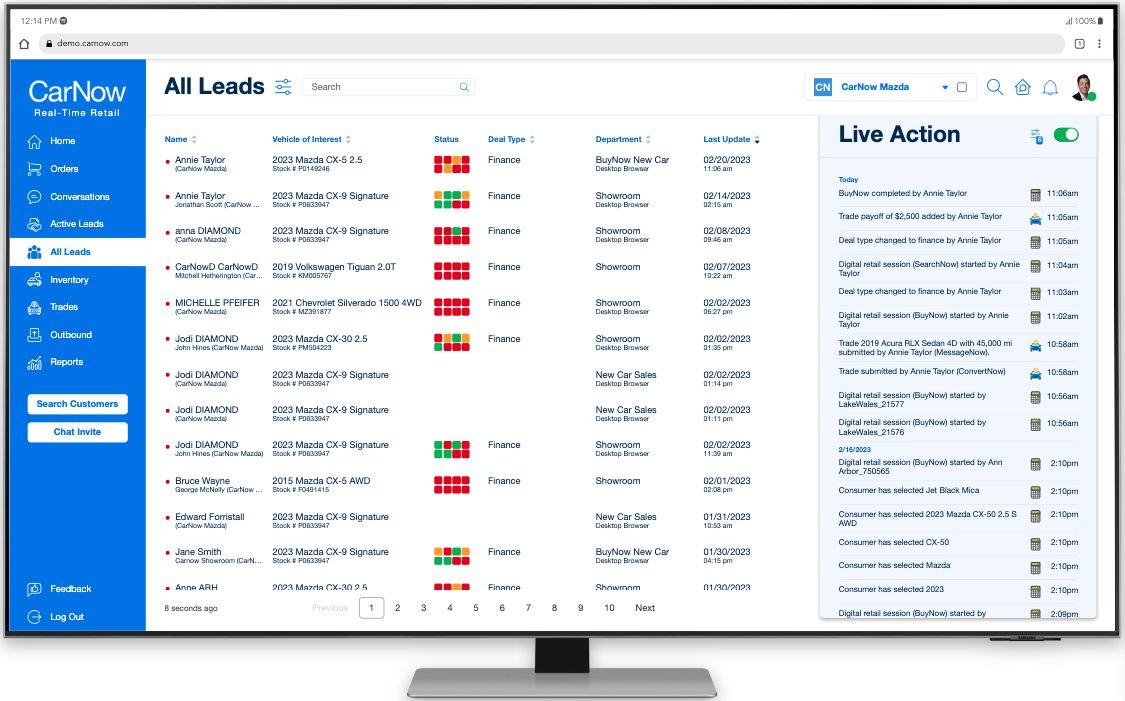Open Live Action filter settings icon
The height and width of the screenshot is (701, 1125).
[x=1036, y=136]
